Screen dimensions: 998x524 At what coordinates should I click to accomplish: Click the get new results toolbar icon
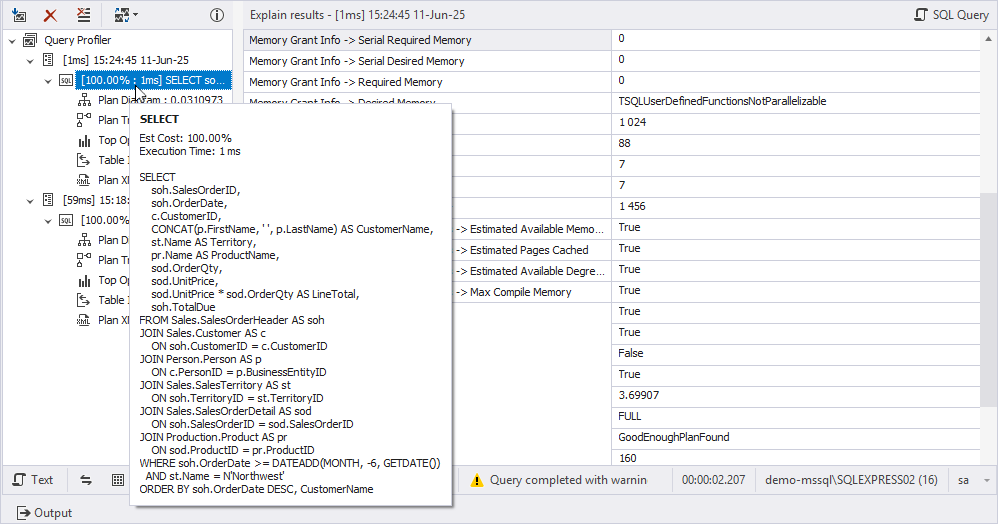coord(20,15)
